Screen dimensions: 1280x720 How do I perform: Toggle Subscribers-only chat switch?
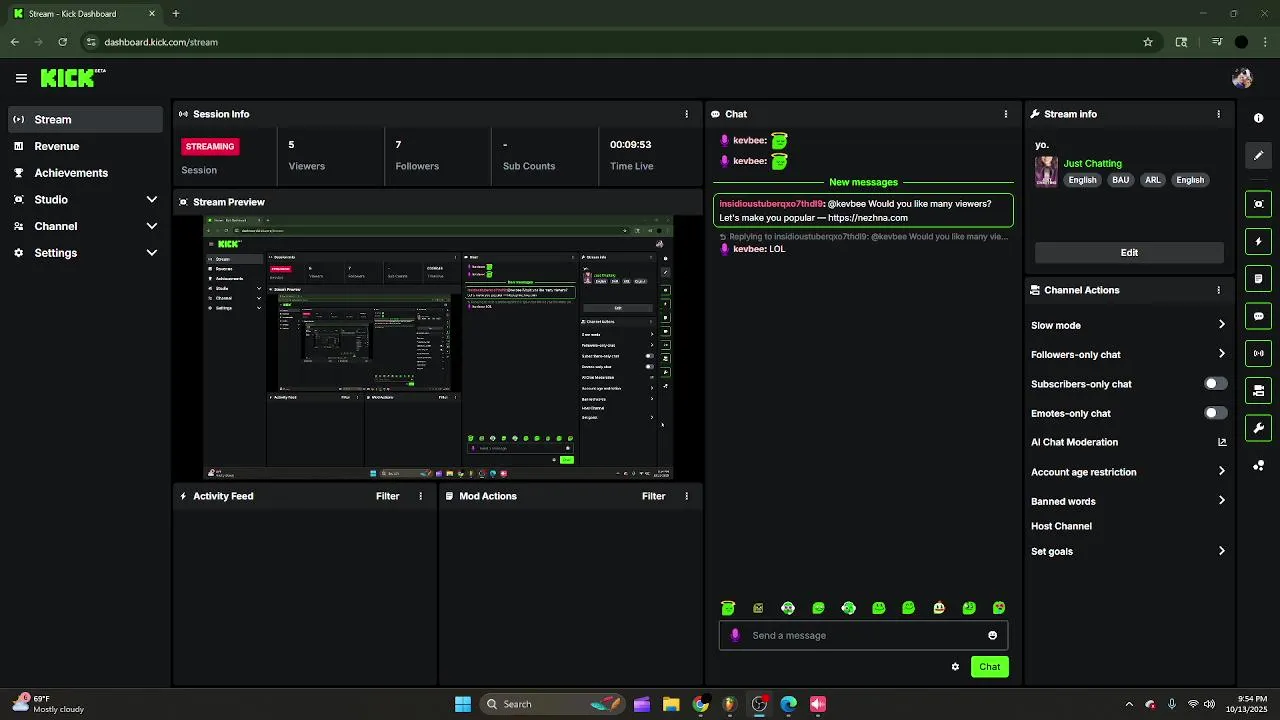[x=1215, y=384]
